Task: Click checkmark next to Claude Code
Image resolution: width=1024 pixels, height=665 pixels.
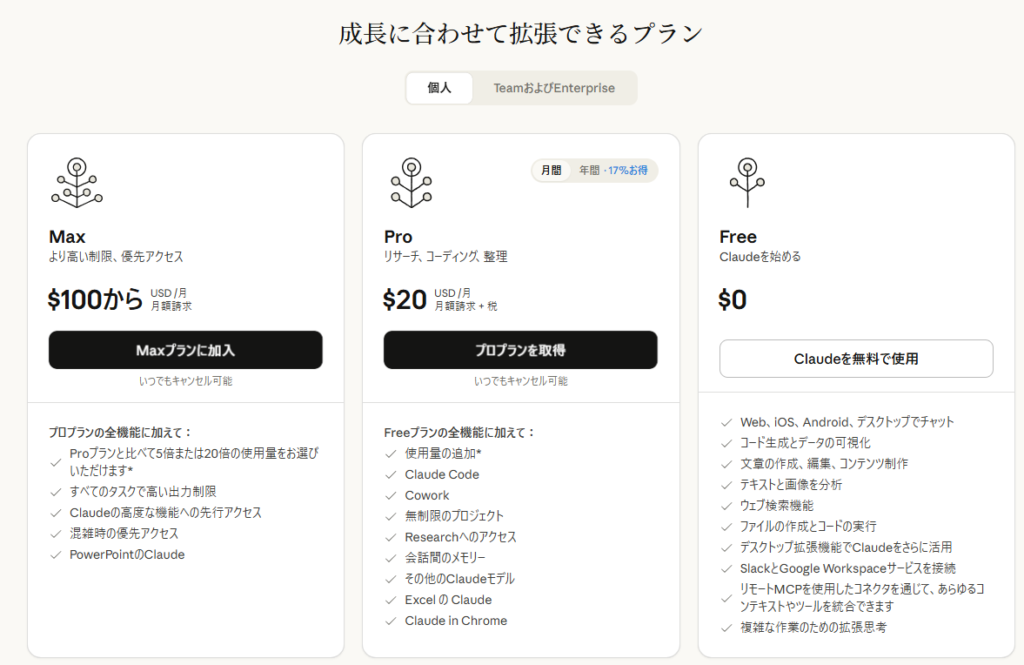Action: [x=391, y=475]
